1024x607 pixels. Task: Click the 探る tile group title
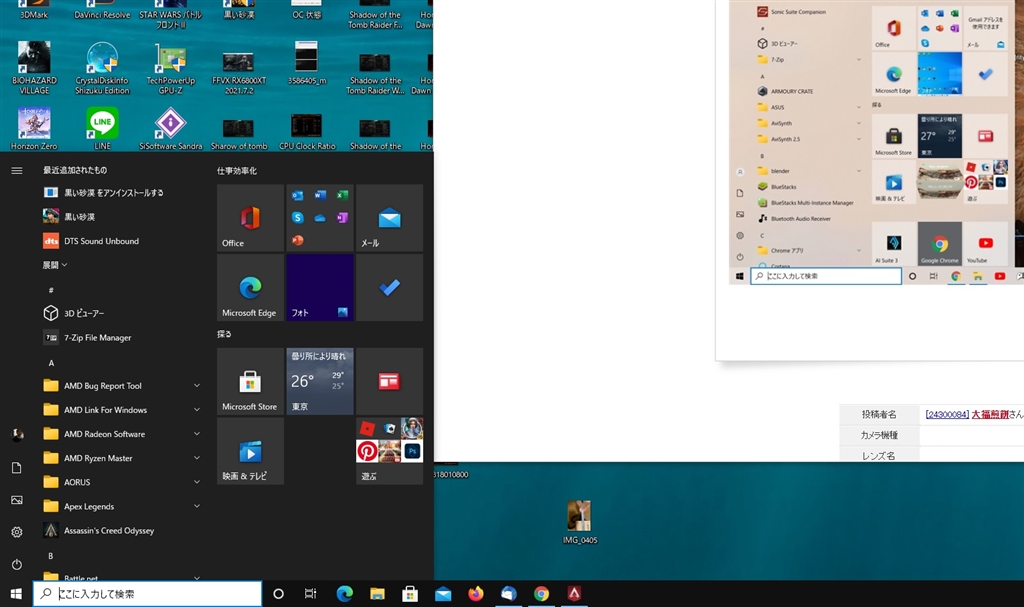(224, 334)
